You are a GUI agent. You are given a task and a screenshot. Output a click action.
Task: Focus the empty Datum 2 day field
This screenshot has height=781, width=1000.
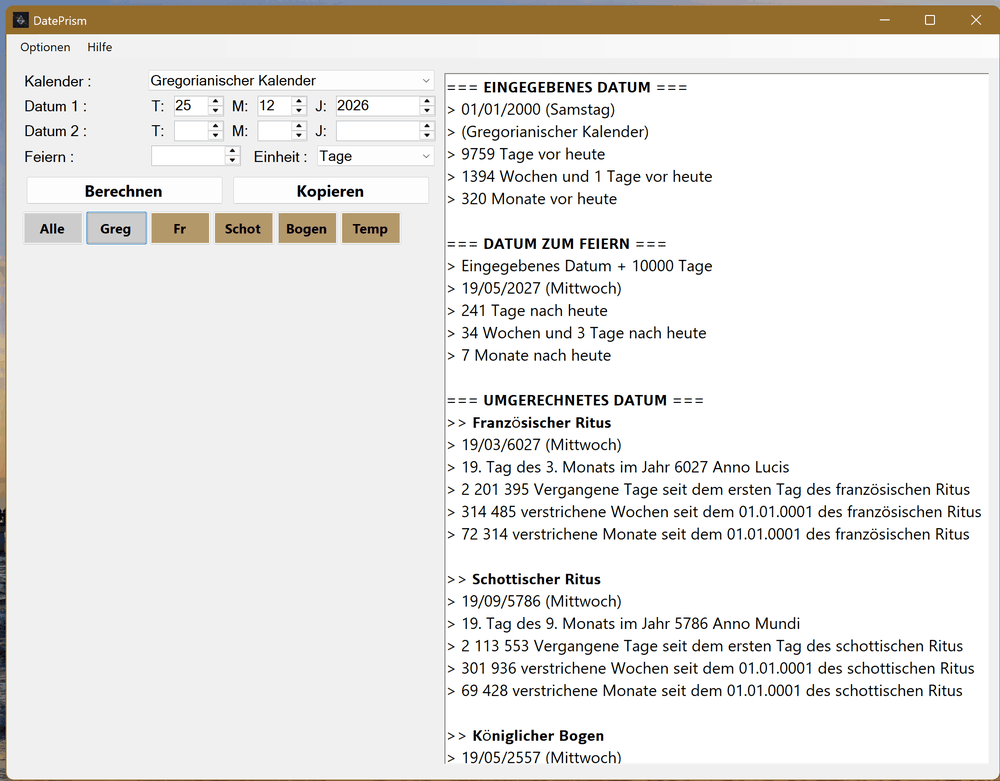coord(191,131)
